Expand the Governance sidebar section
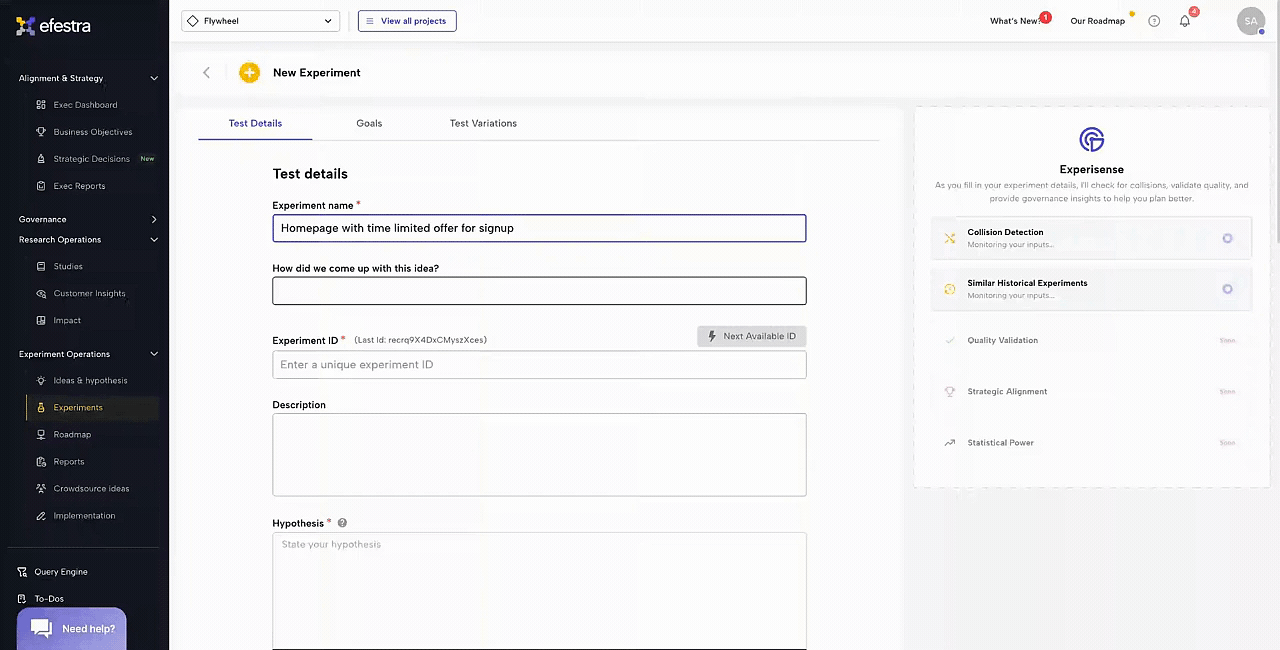The image size is (1280, 650). [153, 219]
